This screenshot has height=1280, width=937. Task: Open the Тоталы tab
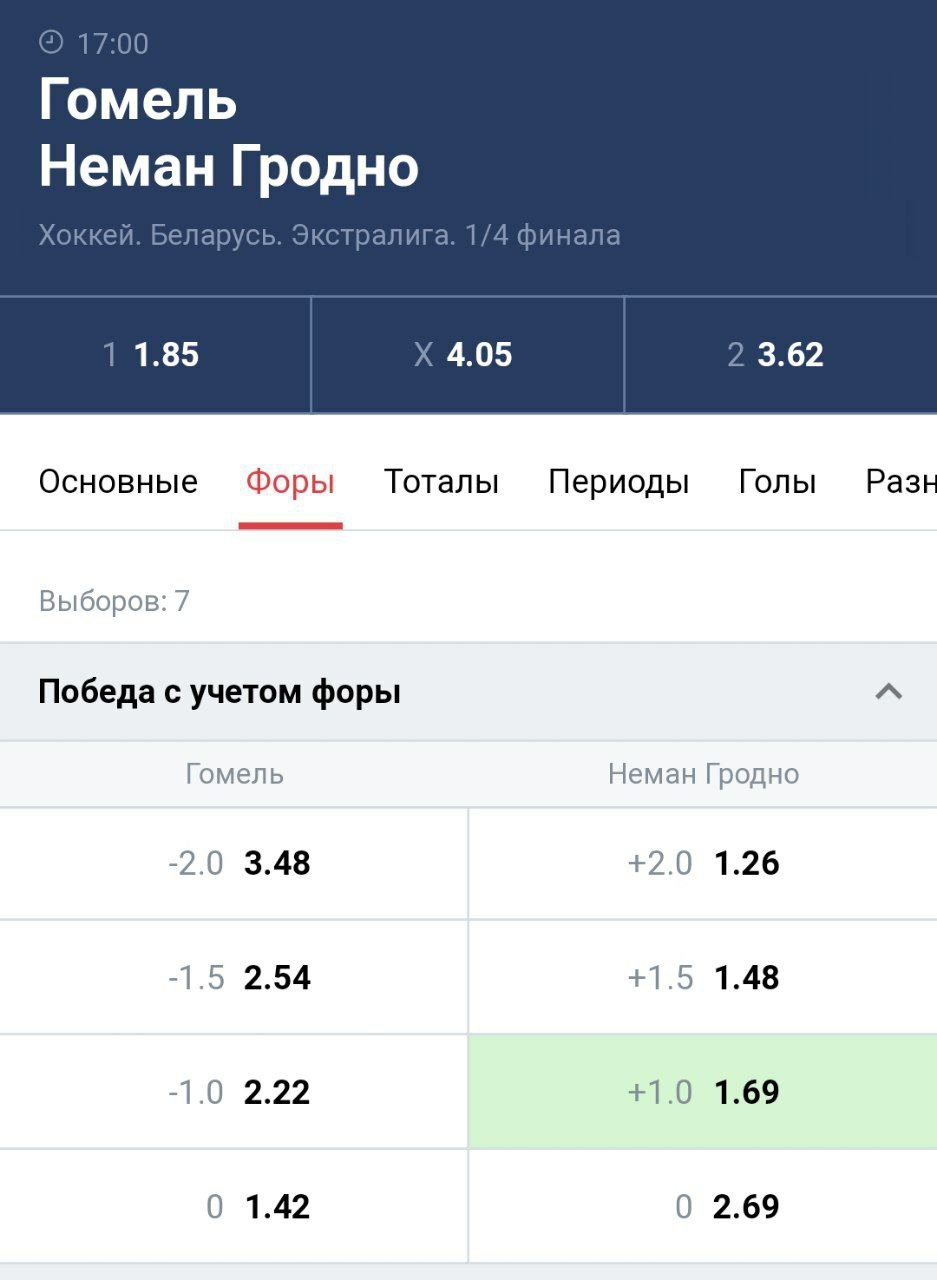441,482
